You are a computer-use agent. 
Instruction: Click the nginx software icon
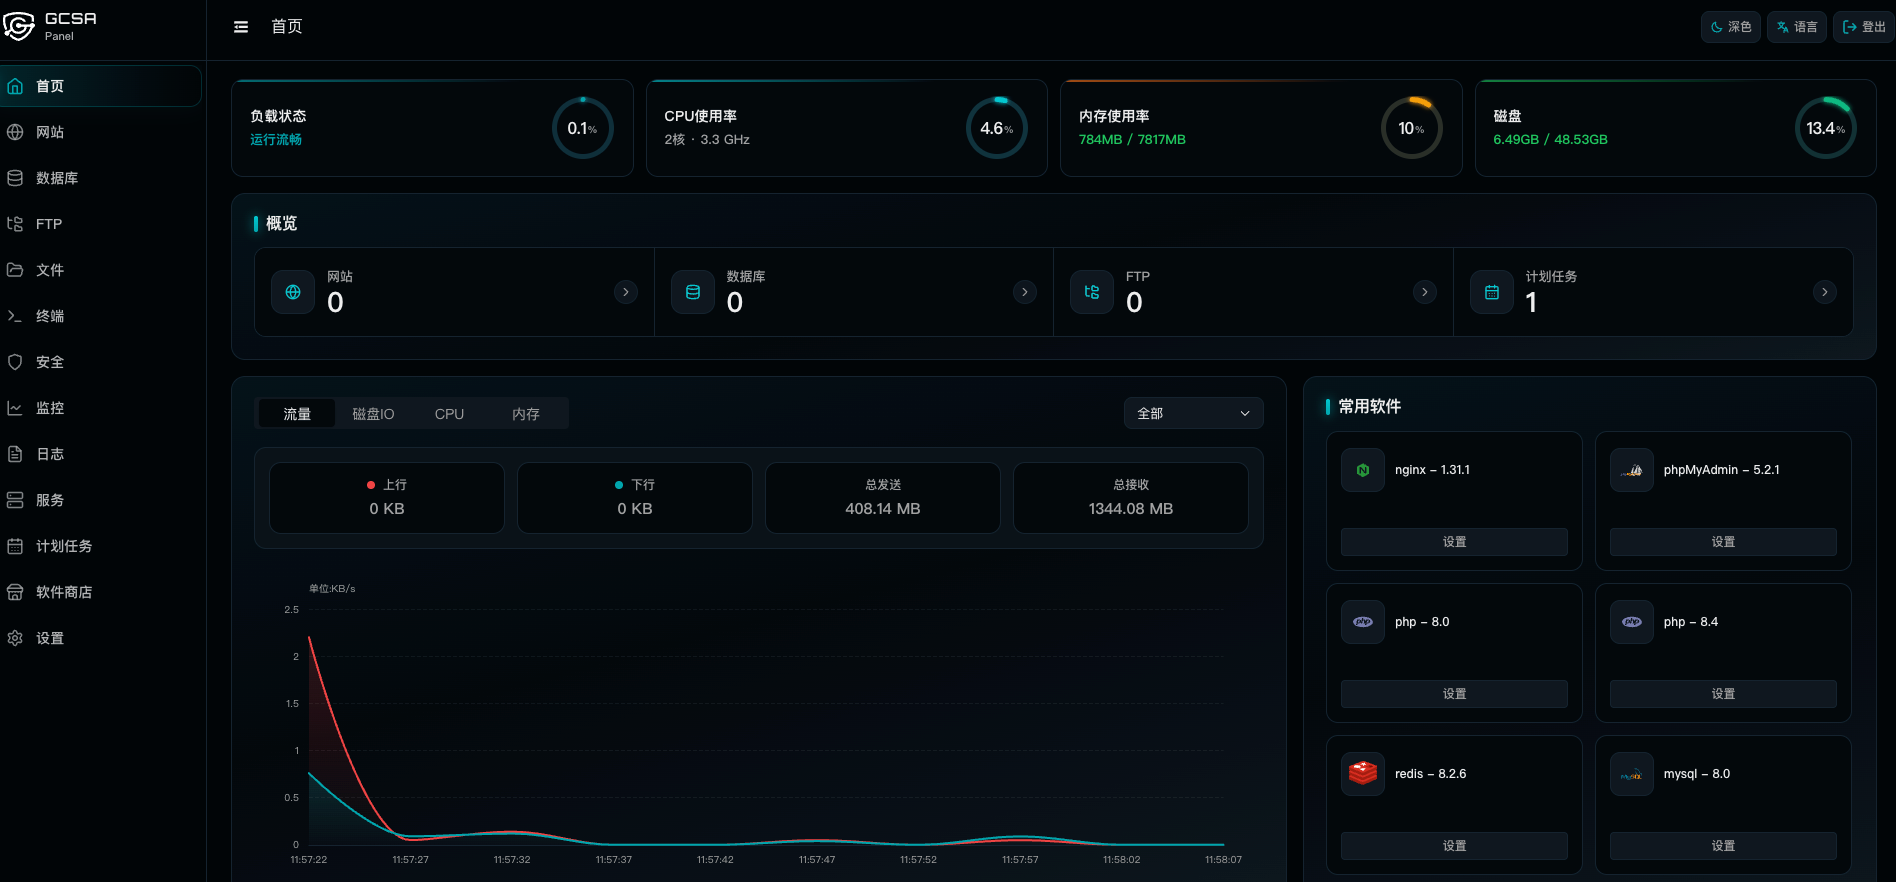[1363, 470]
